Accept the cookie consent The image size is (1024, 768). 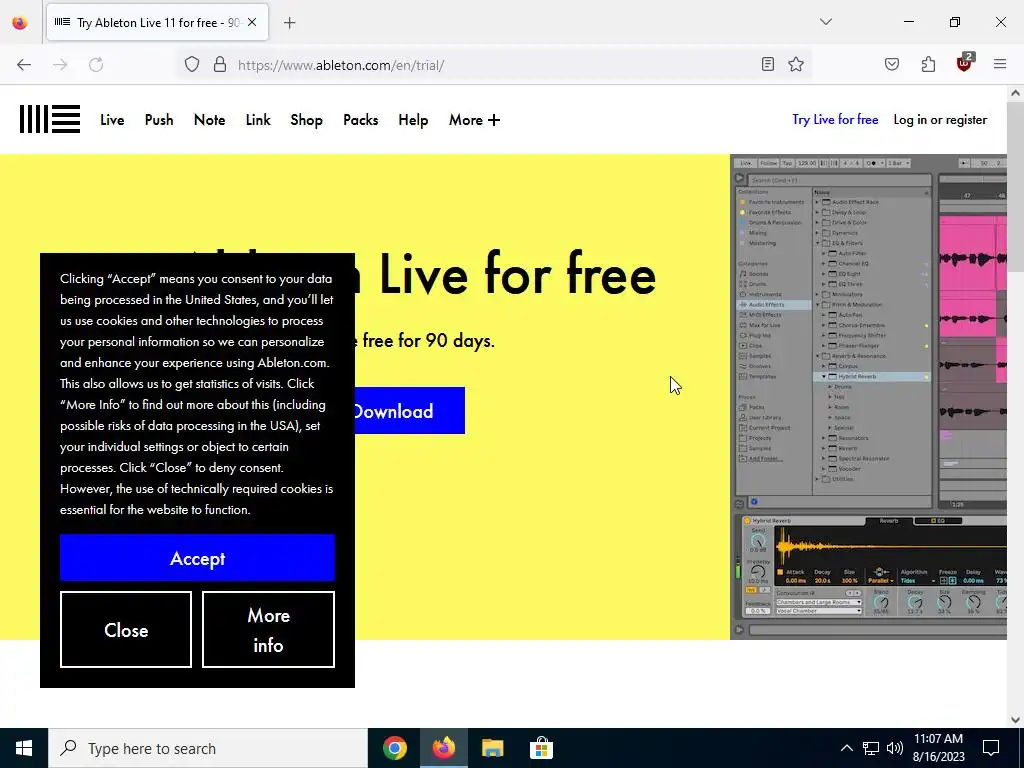(197, 558)
